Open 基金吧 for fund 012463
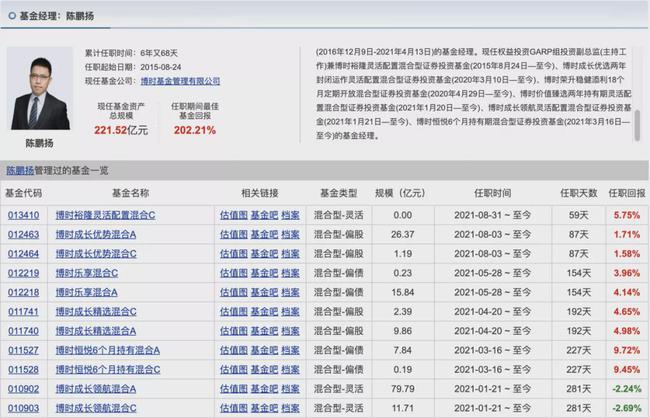The height and width of the screenshot is (418, 650). 264,234
